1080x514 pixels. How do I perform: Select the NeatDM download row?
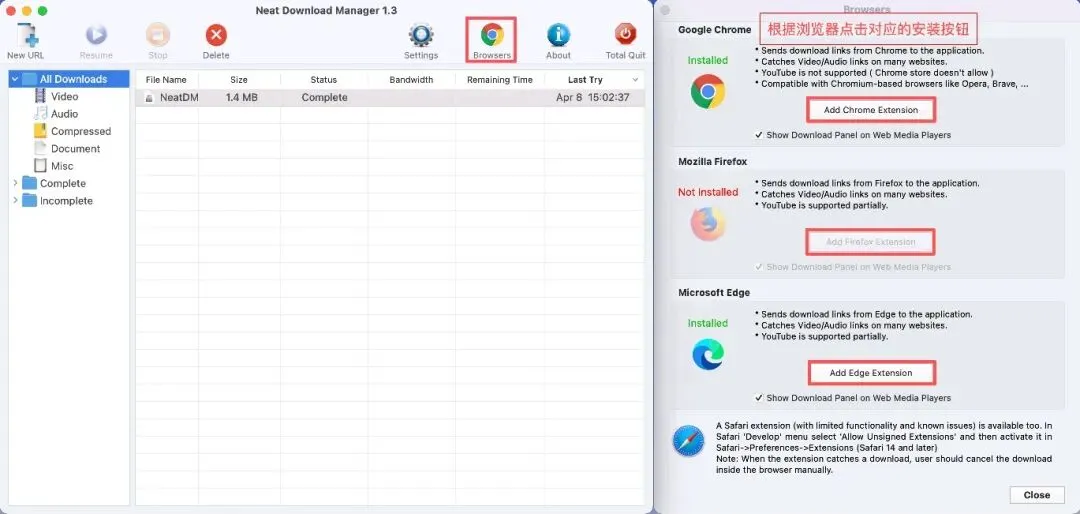point(390,98)
